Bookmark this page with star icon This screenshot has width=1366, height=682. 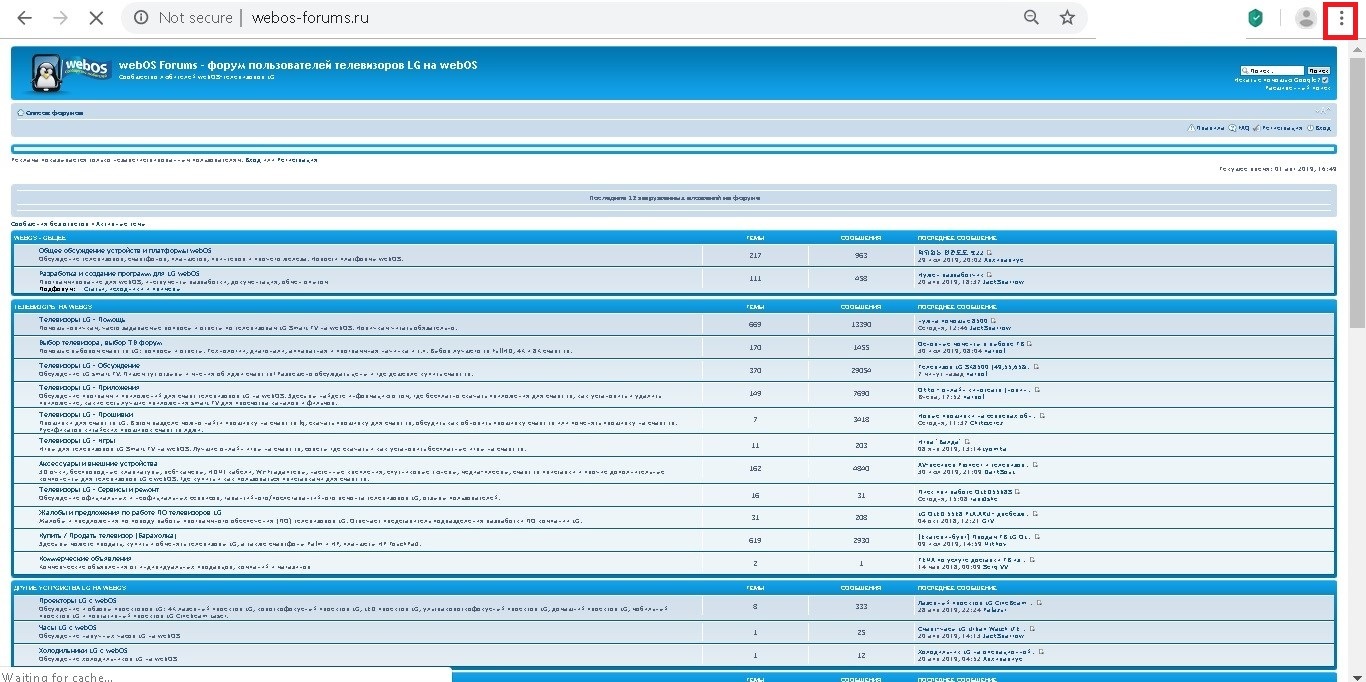(1067, 18)
